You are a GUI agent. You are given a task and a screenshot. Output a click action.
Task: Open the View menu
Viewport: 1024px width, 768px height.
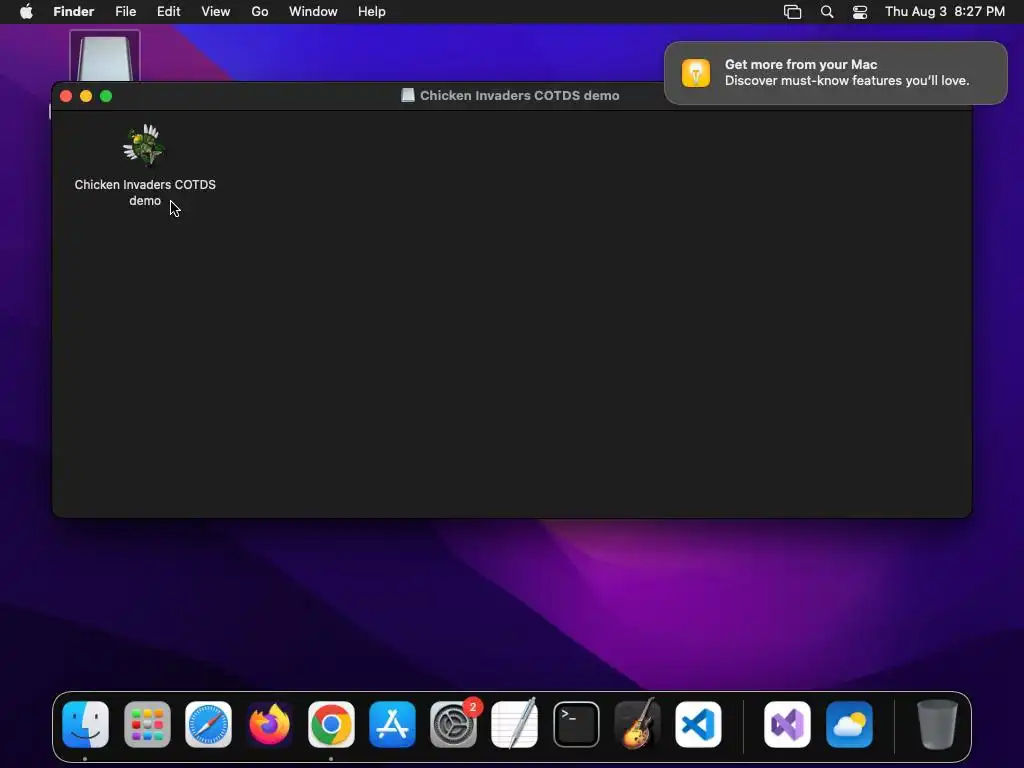[216, 12]
